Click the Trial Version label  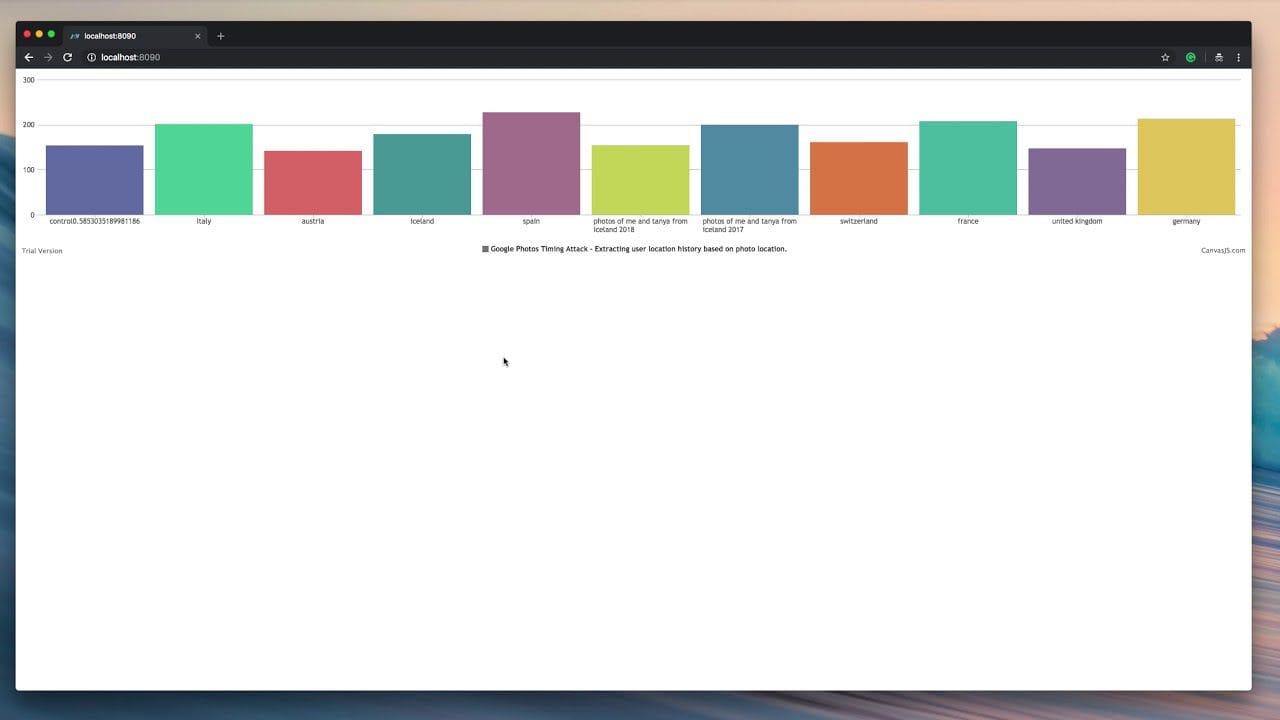pos(42,251)
